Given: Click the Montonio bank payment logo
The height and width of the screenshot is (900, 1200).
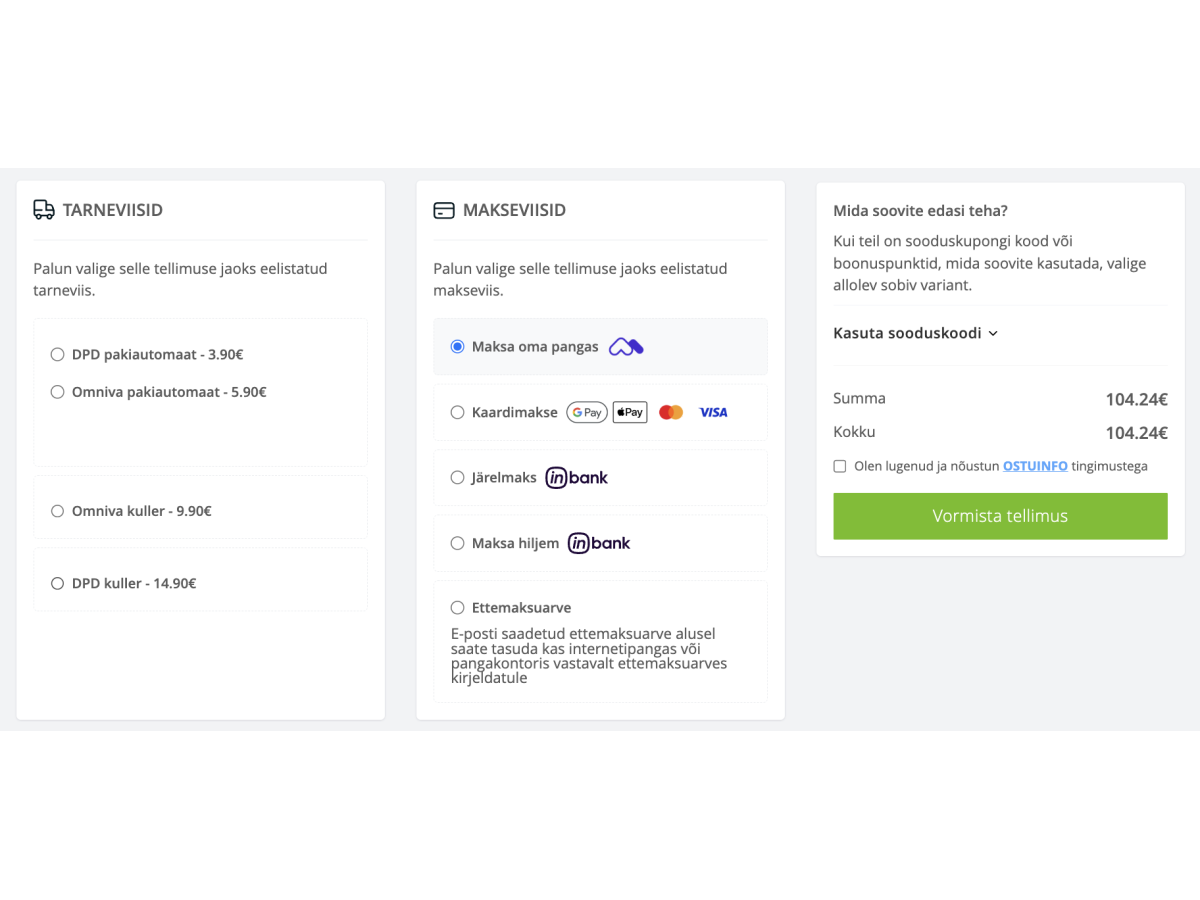Looking at the screenshot, I should (626, 347).
